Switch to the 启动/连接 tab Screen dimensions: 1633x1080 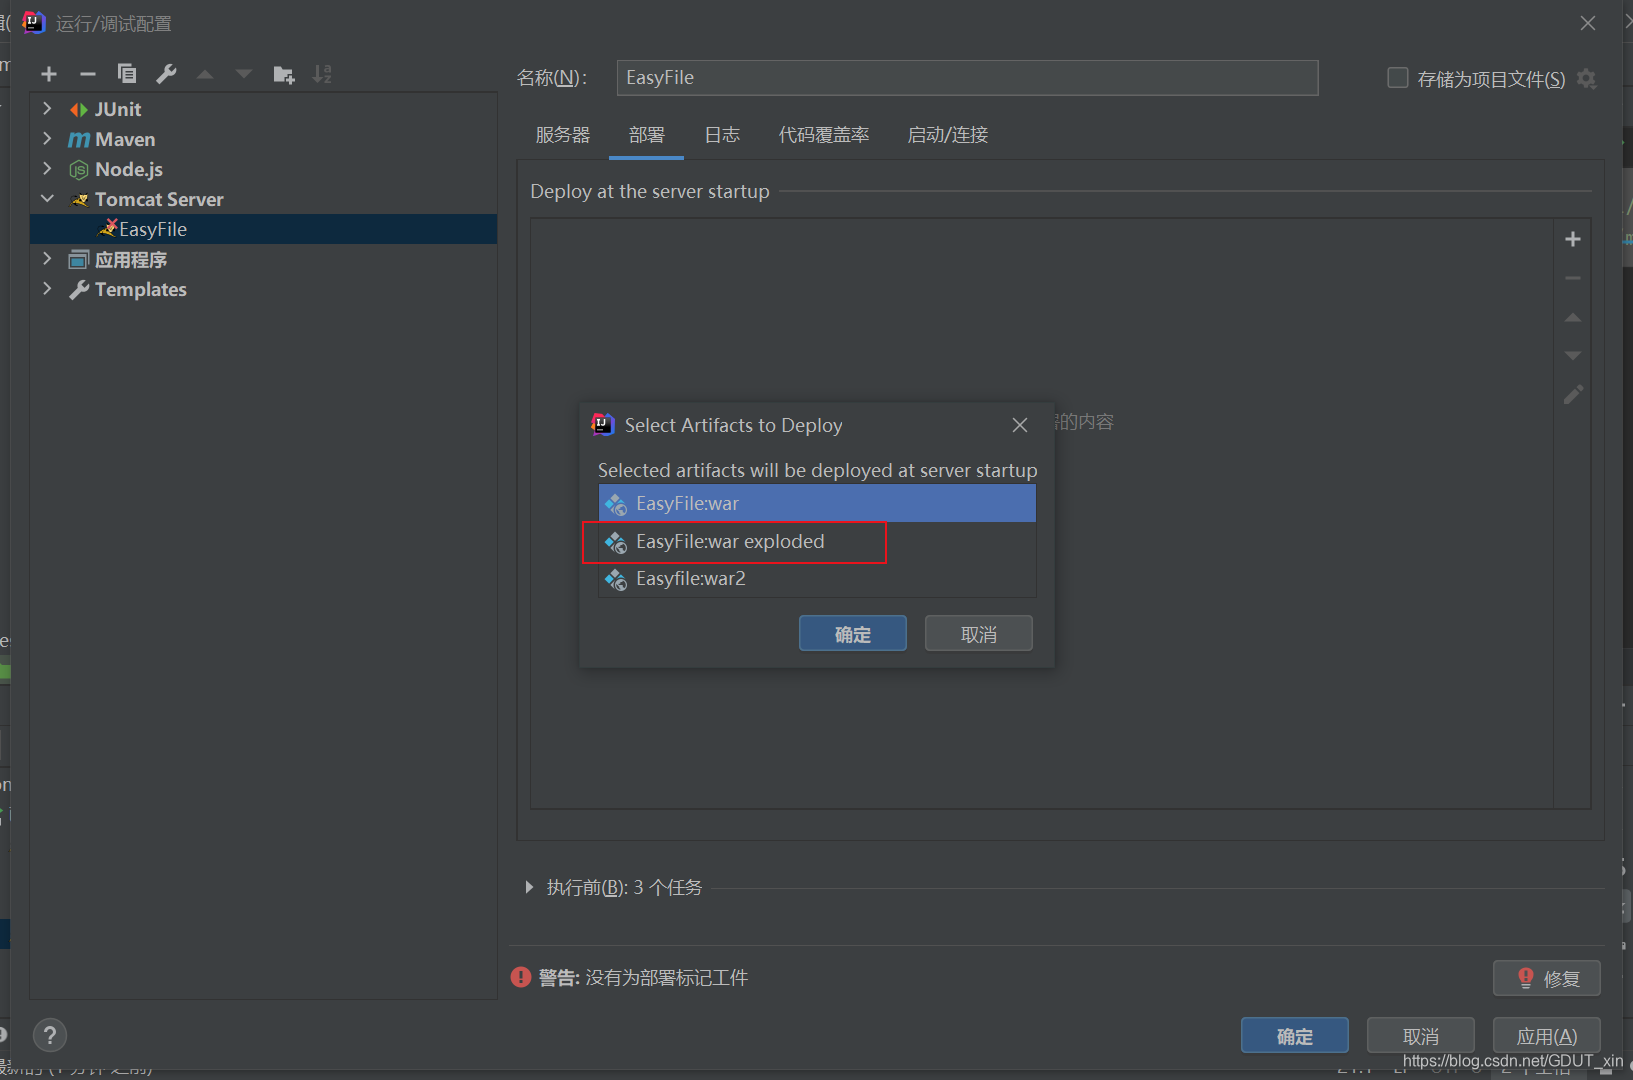tap(948, 135)
